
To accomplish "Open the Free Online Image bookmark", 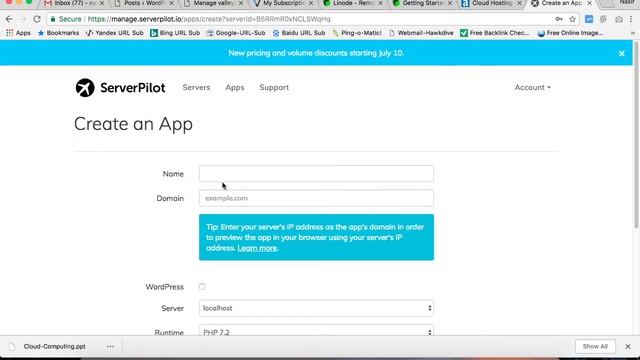I will [570, 33].
